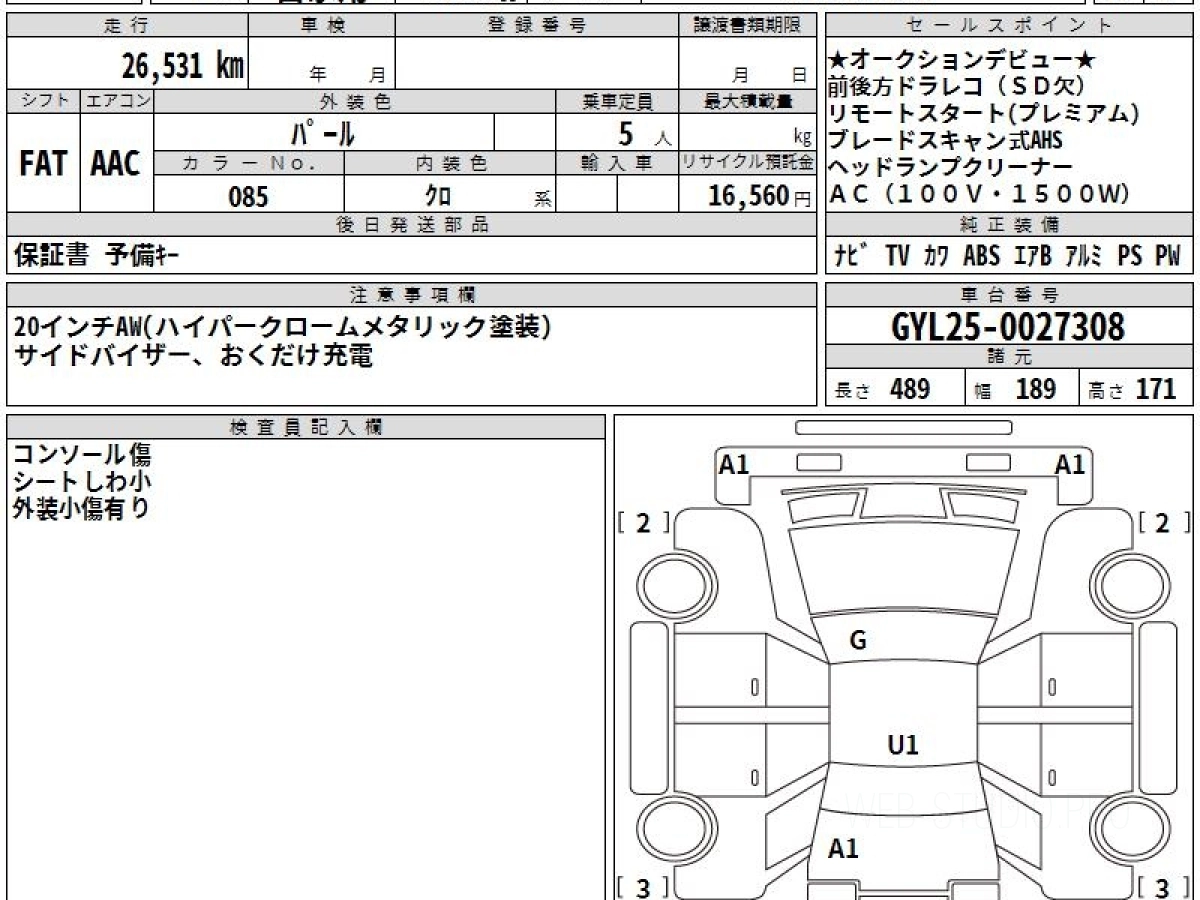Click the カラーNo. header cell
Screen dimensions: 1200x900
pos(250,163)
